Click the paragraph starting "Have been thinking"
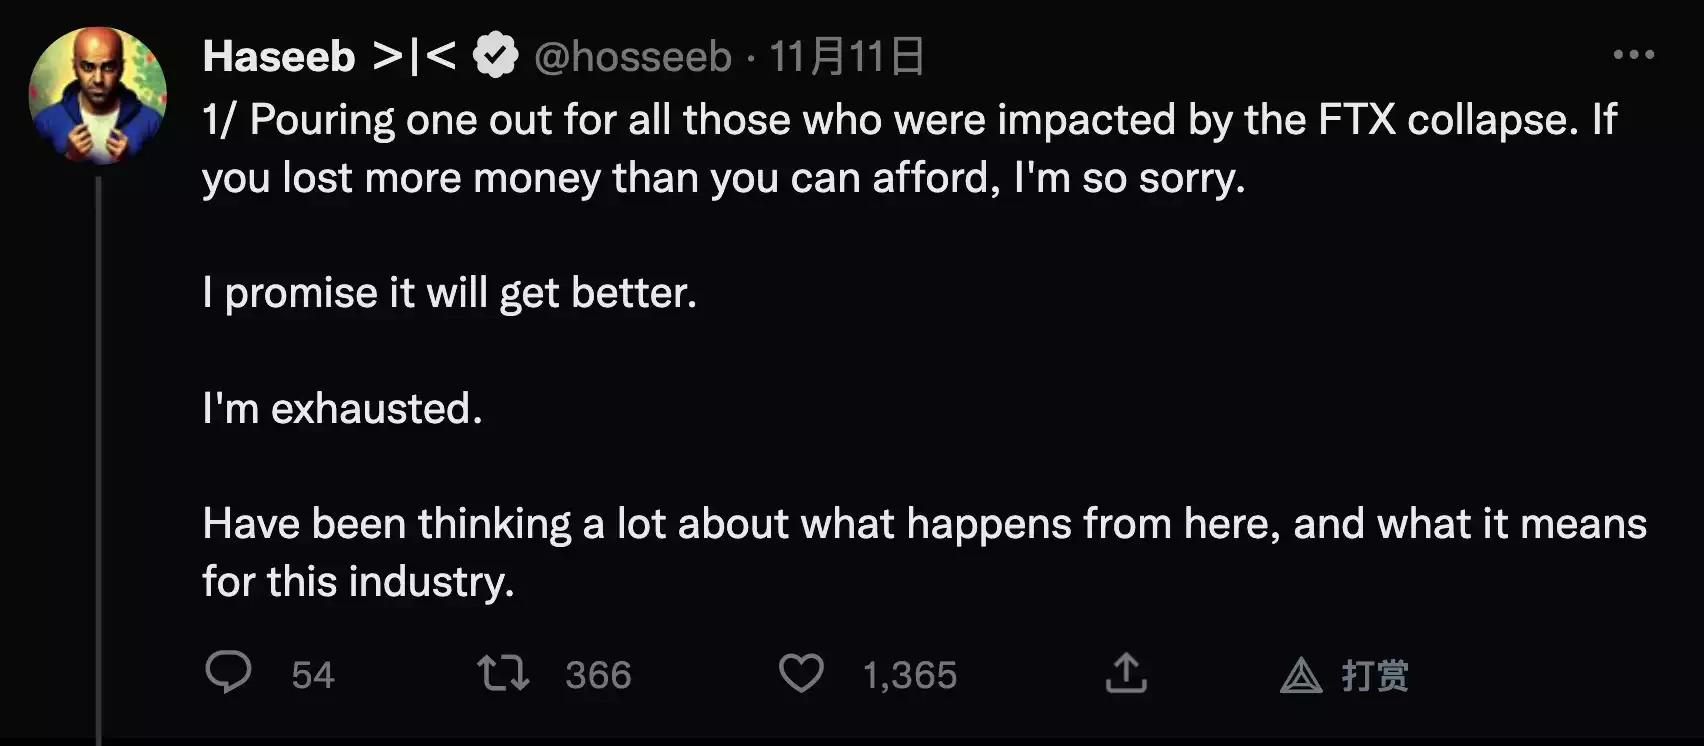 click(x=923, y=552)
